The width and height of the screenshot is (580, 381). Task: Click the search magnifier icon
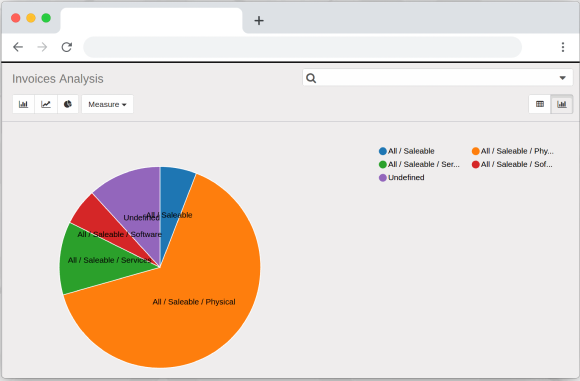click(311, 78)
